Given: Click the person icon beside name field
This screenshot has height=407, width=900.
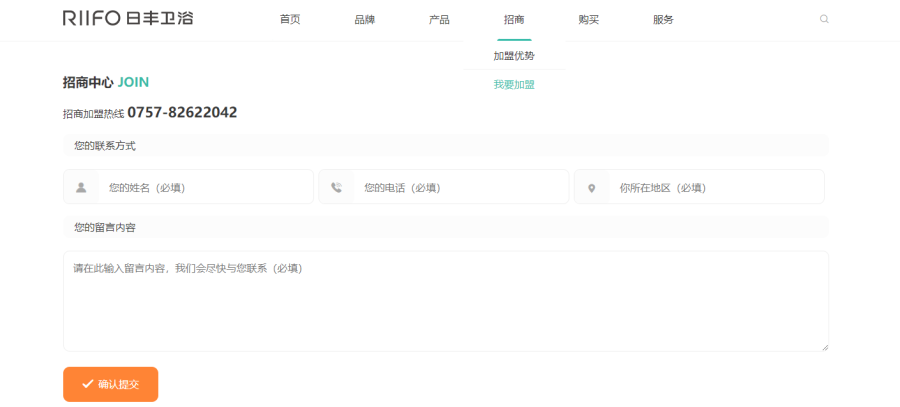Looking at the screenshot, I should [x=81, y=187].
